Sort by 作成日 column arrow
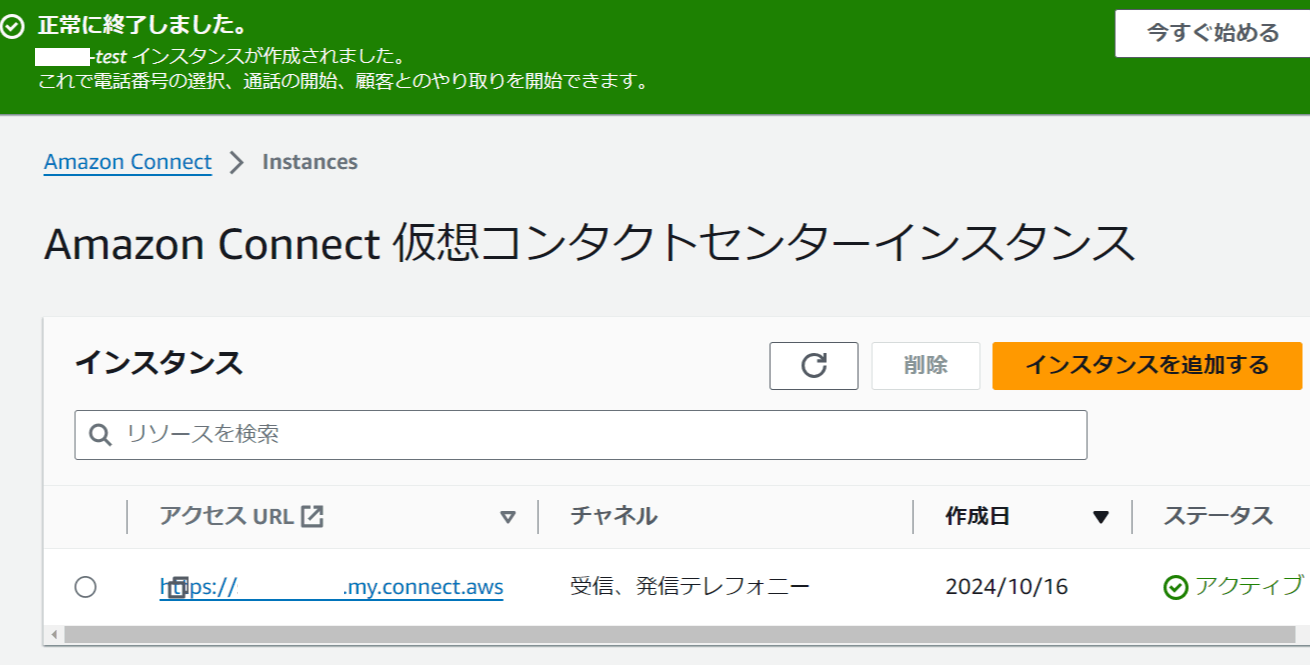The image size is (1310, 665). 1101,517
